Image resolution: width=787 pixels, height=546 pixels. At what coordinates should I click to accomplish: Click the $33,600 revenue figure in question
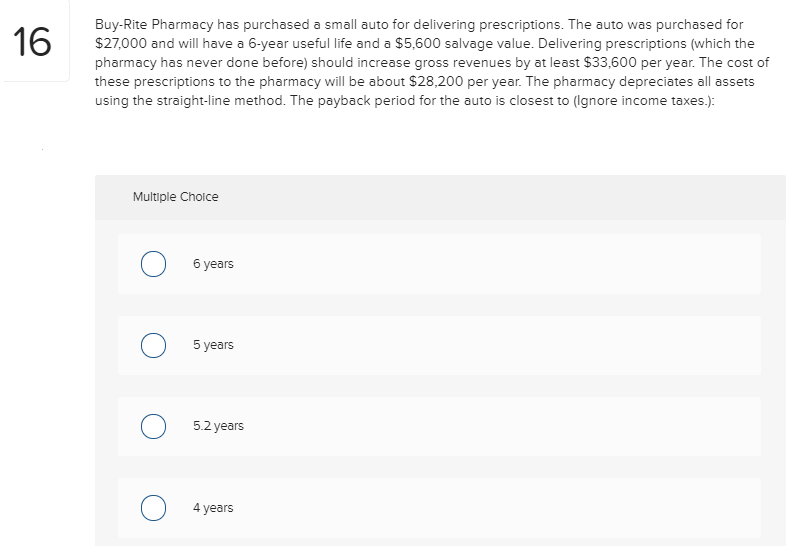610,63
